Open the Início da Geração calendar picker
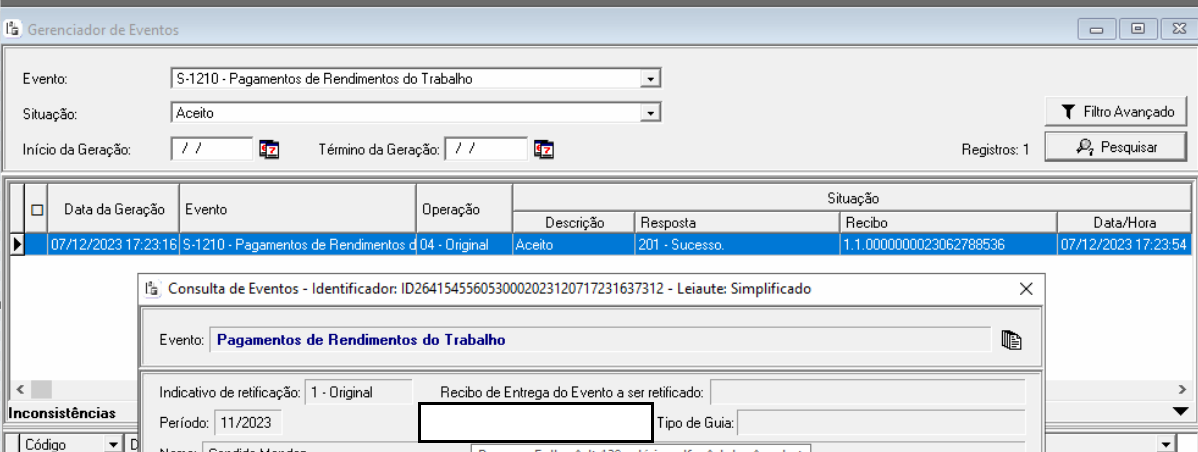 pos(269,149)
